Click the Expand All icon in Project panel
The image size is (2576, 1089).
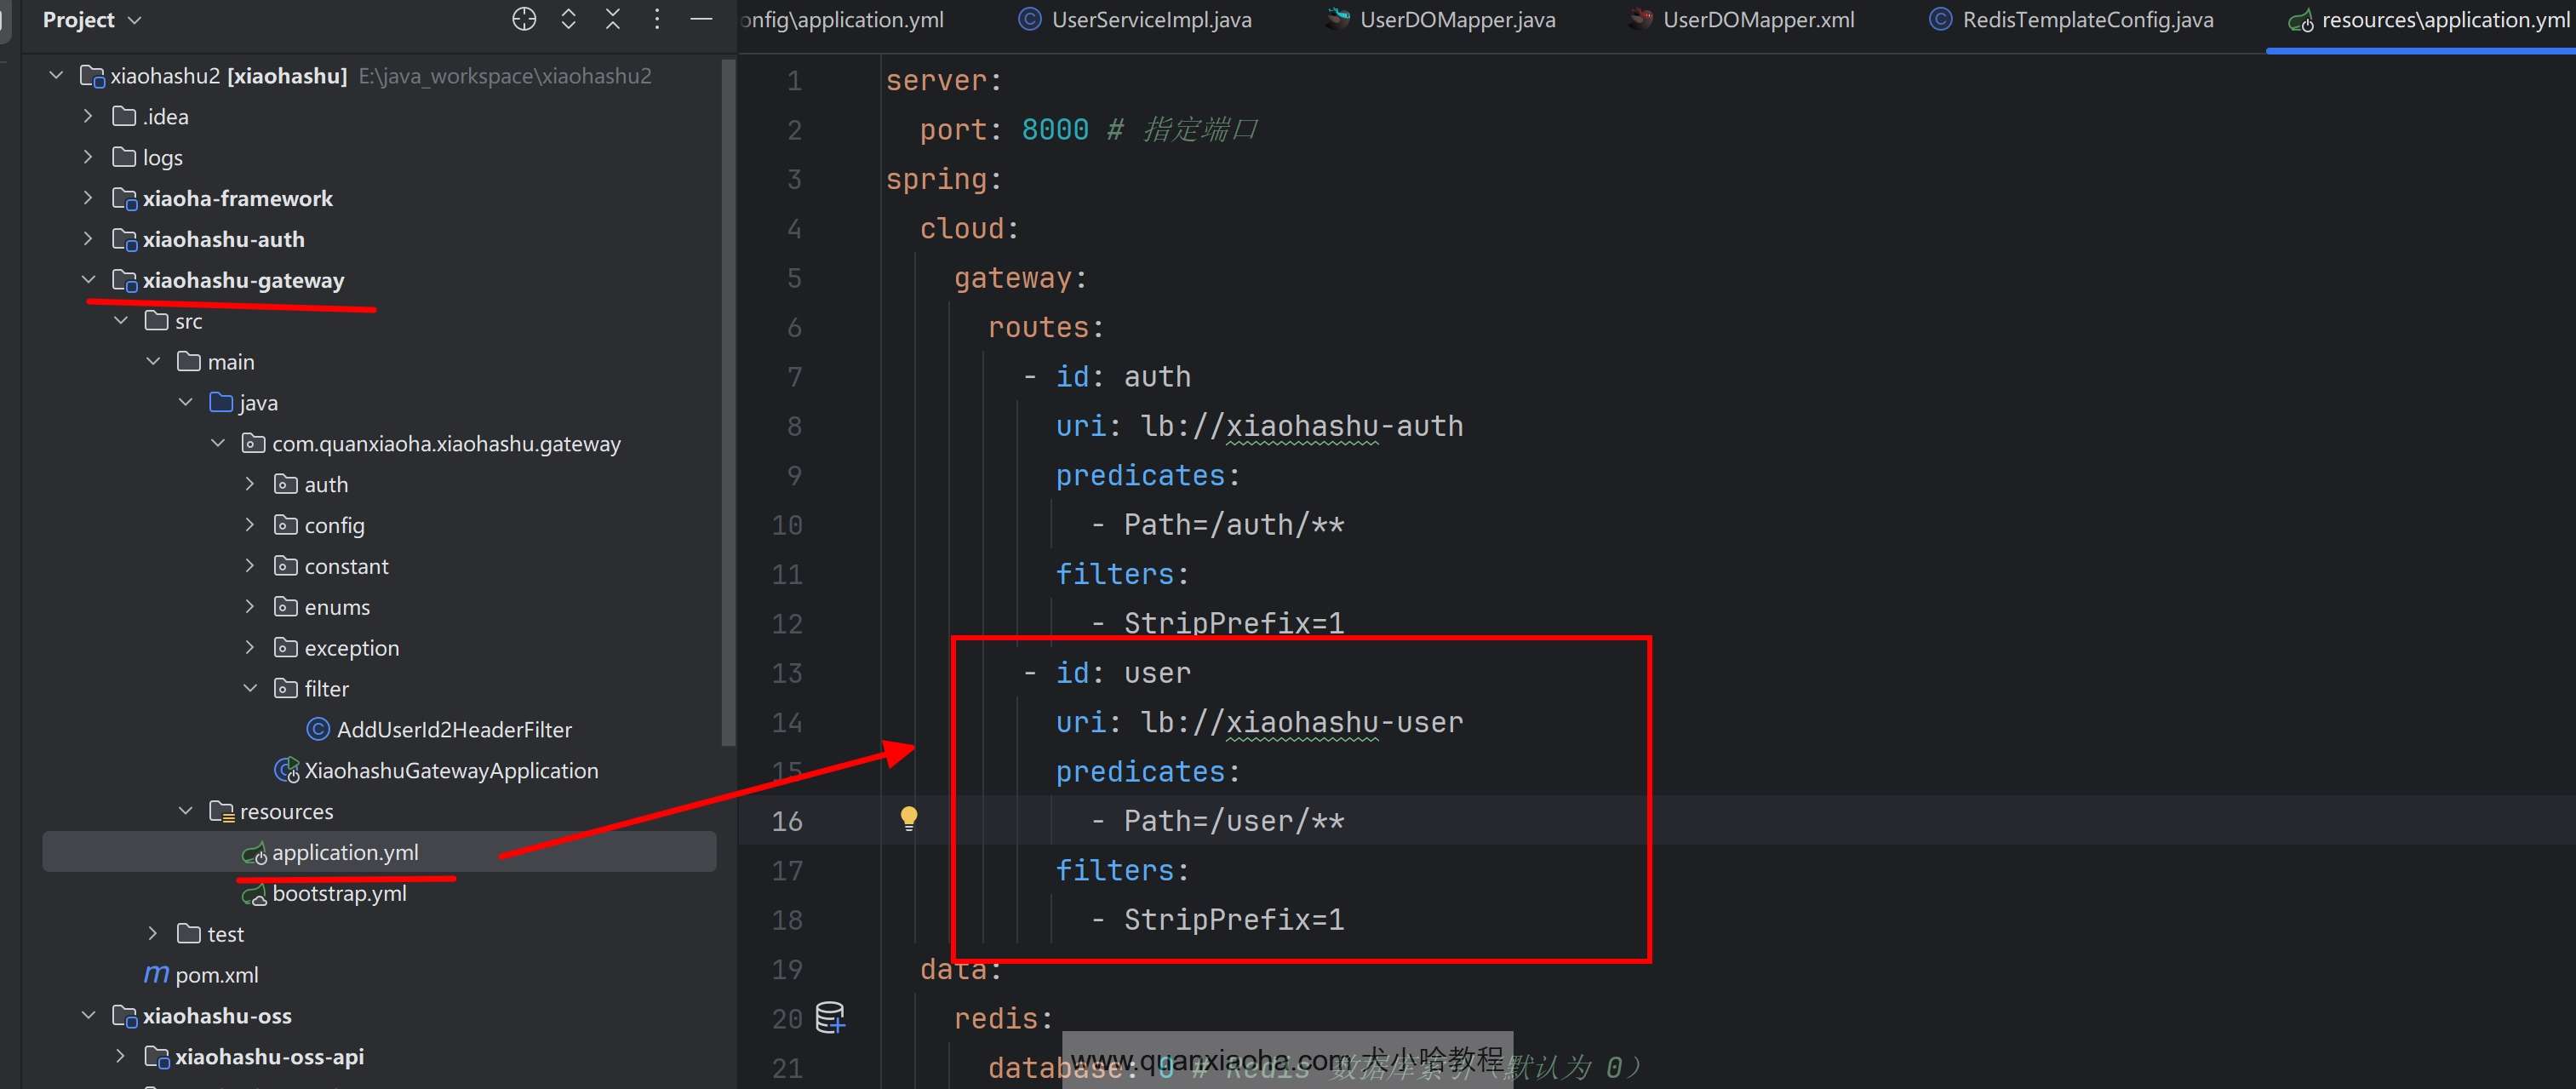pos(568,19)
